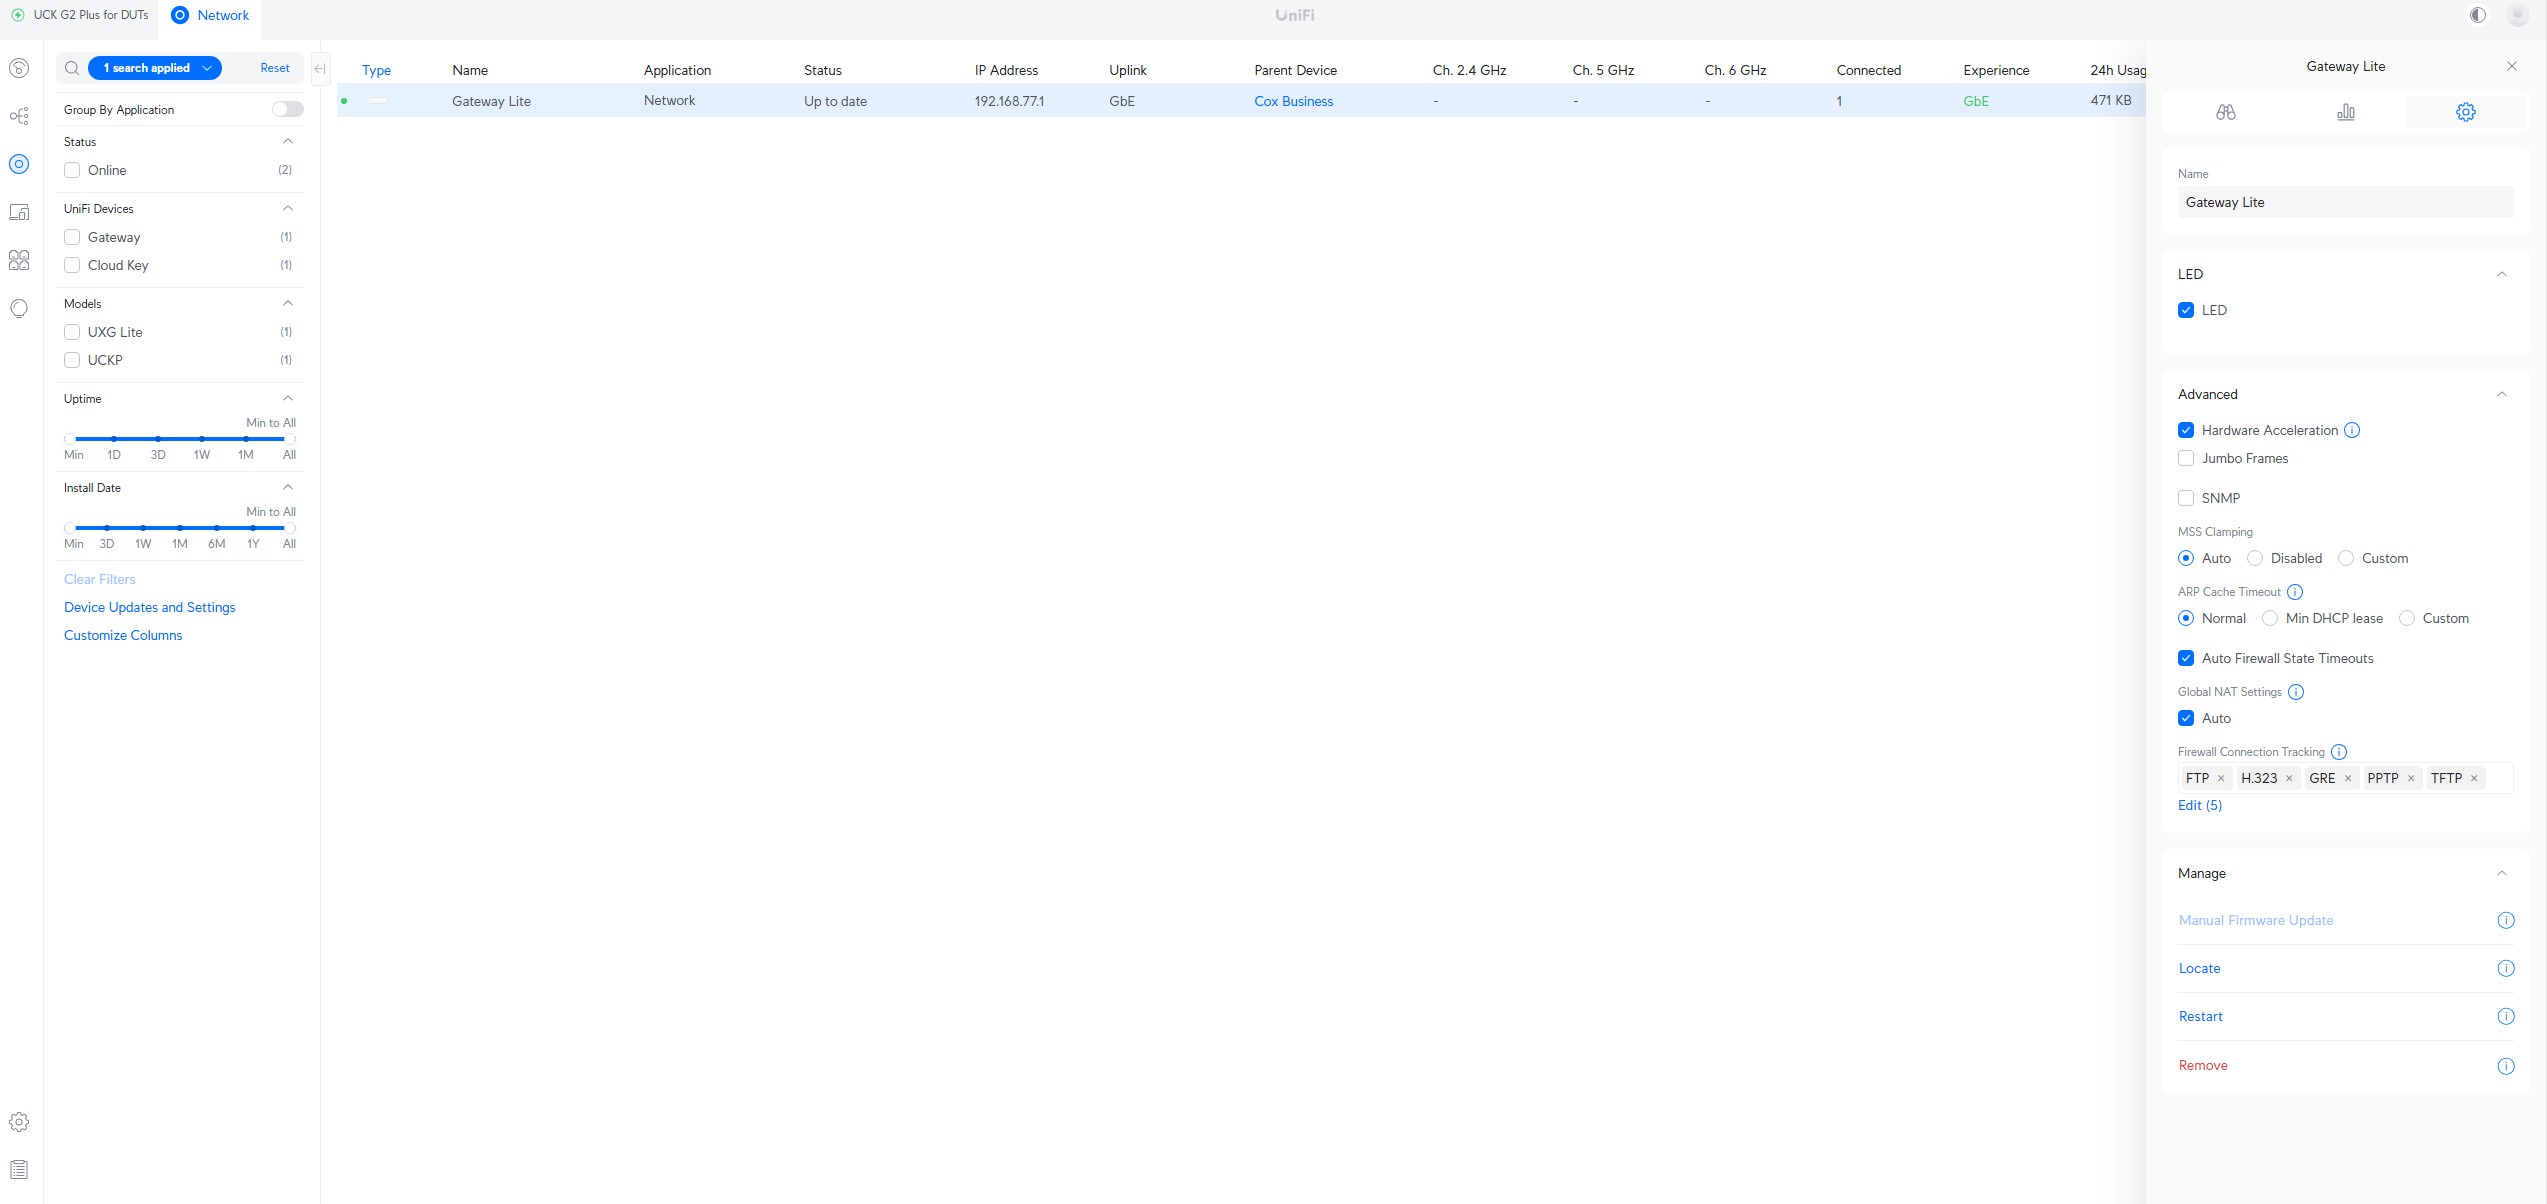The height and width of the screenshot is (1204, 2547).
Task: Switch to device statistics chart tab
Action: coord(2345,112)
